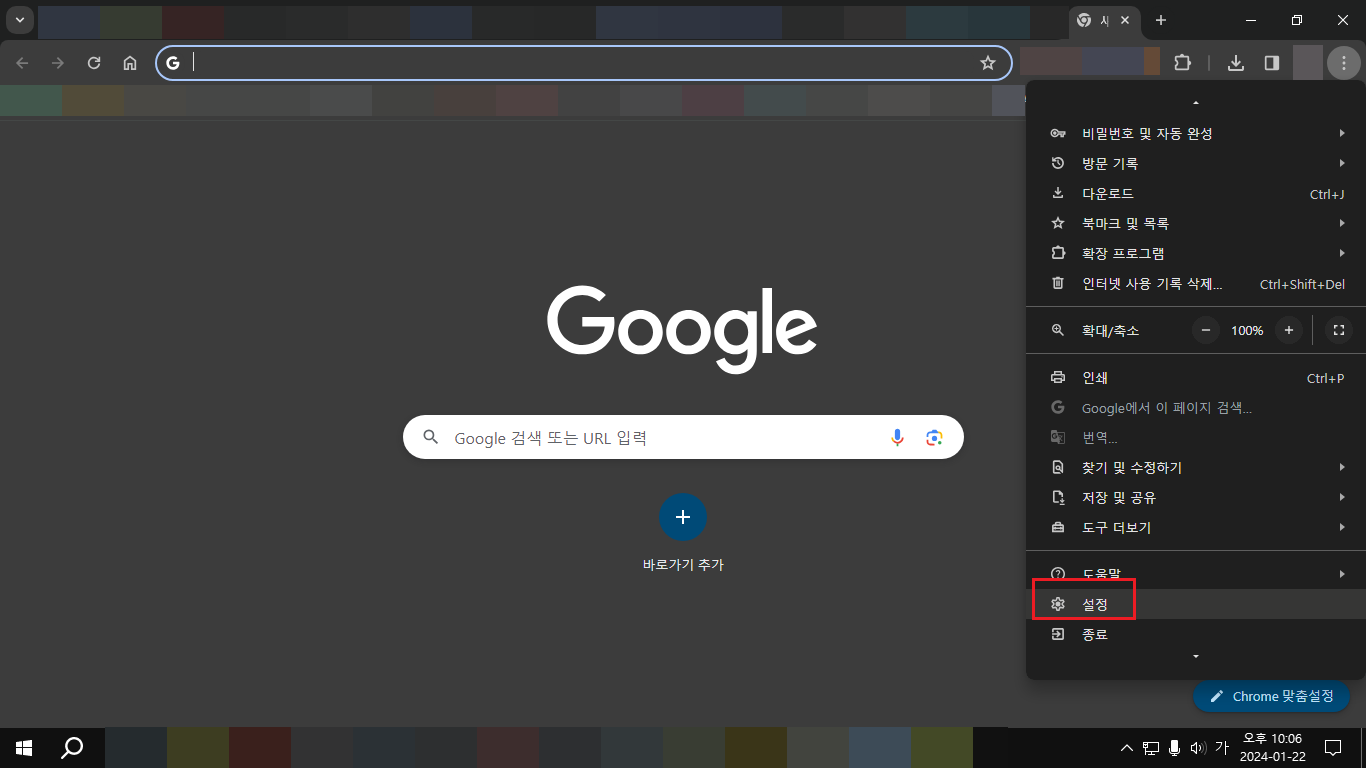Open the tab search dropdown chevron
1366x768 pixels.
click(x=19, y=20)
